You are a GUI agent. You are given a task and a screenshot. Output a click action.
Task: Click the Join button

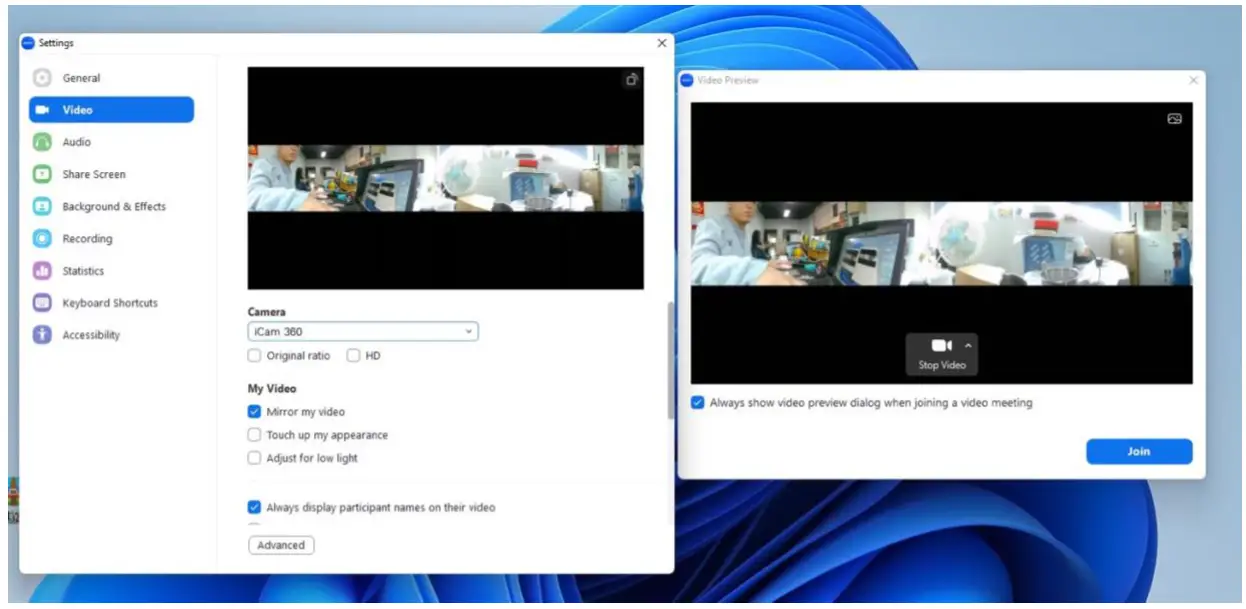(x=1139, y=451)
